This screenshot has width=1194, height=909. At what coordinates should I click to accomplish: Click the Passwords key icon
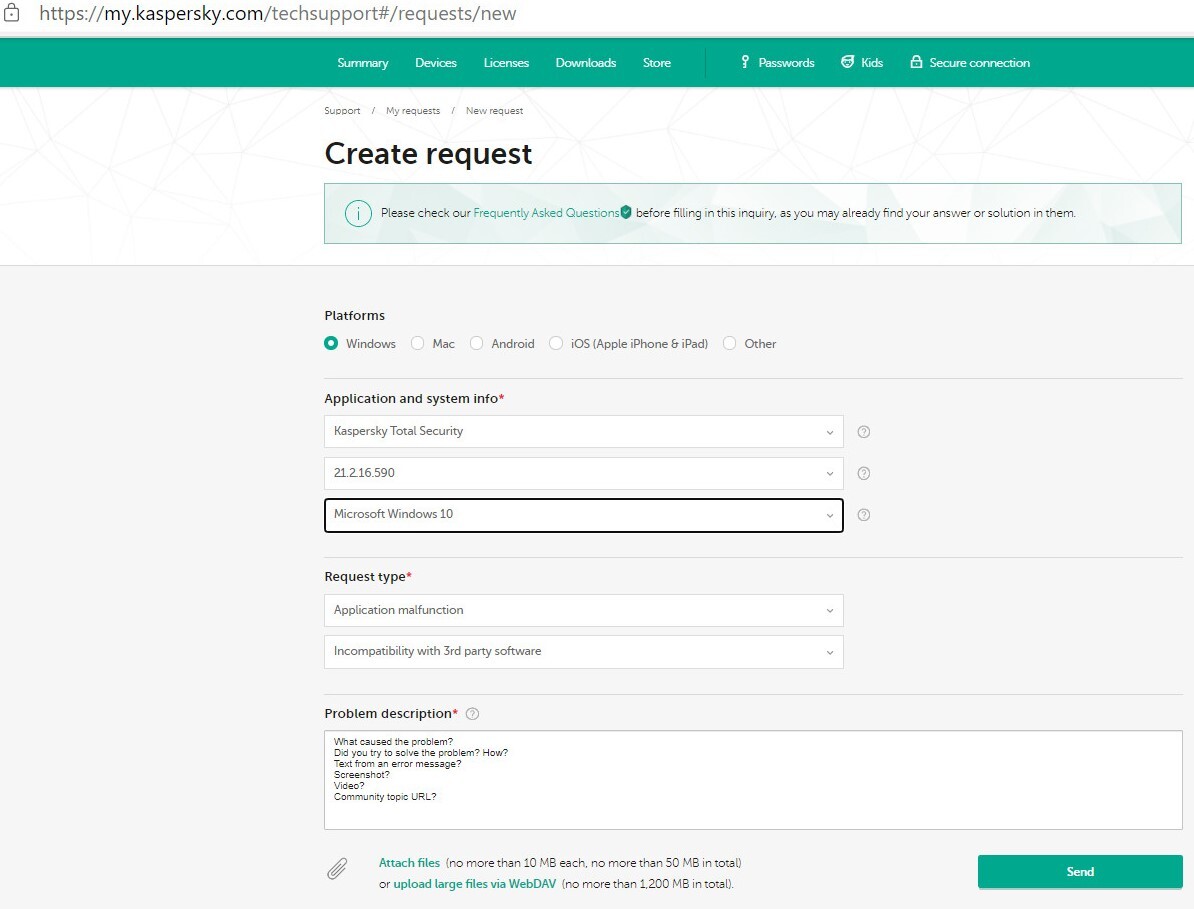tap(745, 62)
